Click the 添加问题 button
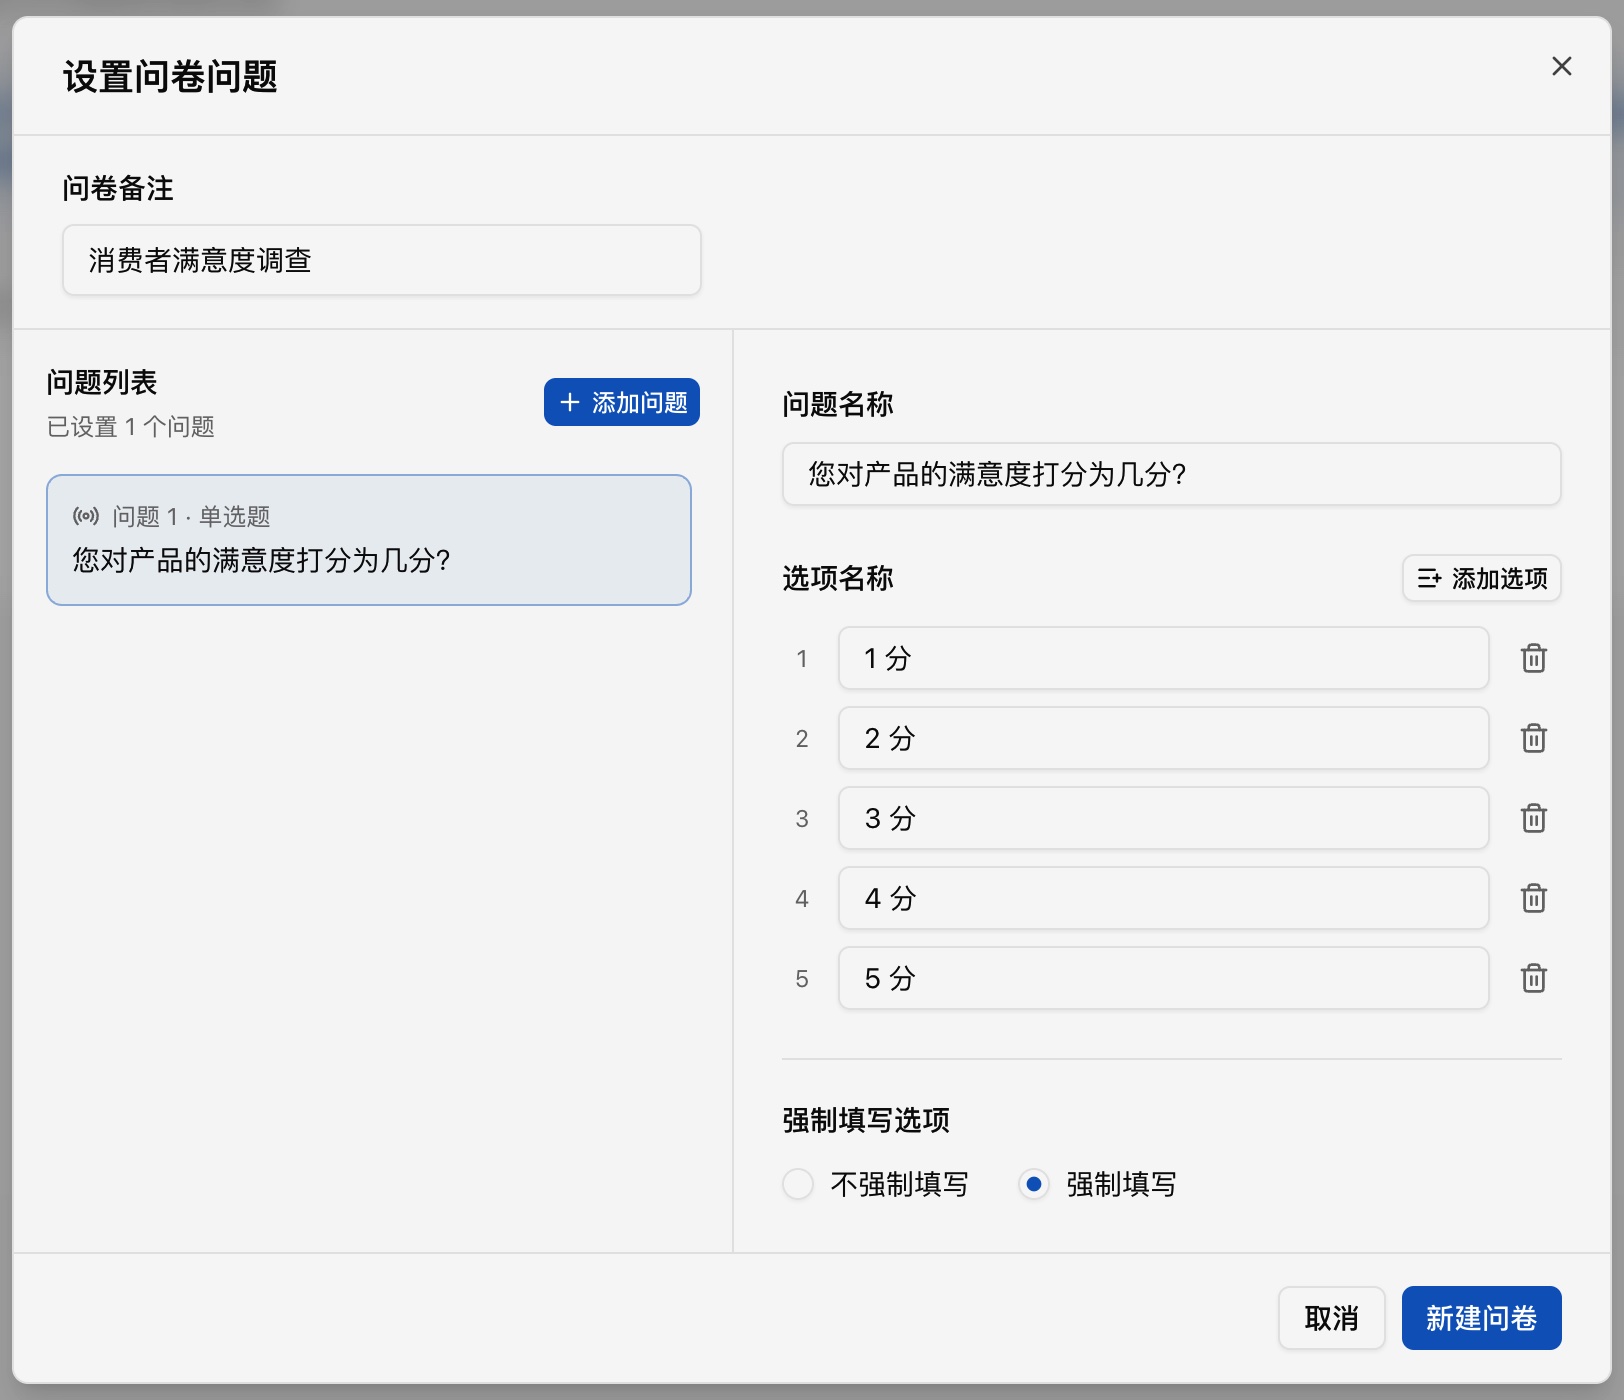This screenshot has height=1400, width=1624. pos(622,402)
